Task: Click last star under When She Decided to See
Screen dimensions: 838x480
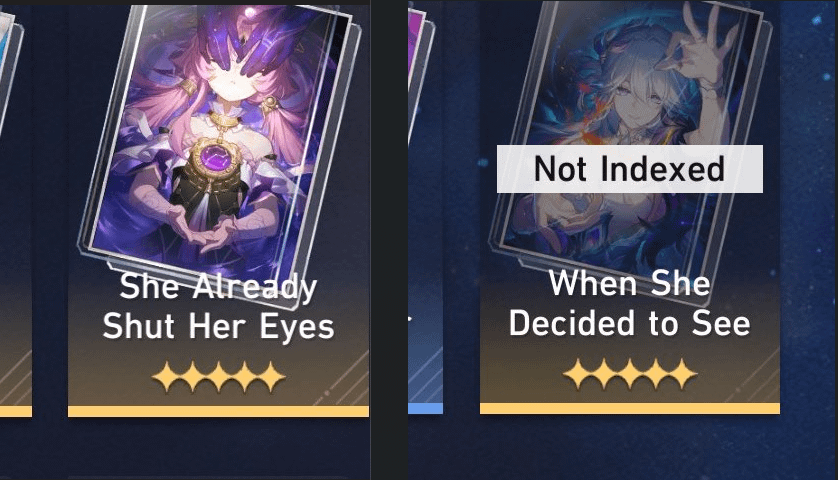Action: coord(682,373)
